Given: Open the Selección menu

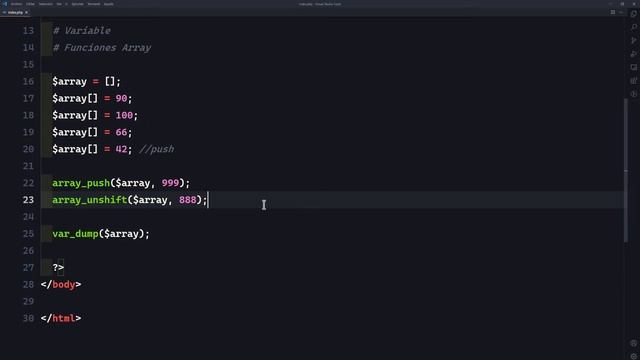Looking at the screenshot, I should click(46, 4).
